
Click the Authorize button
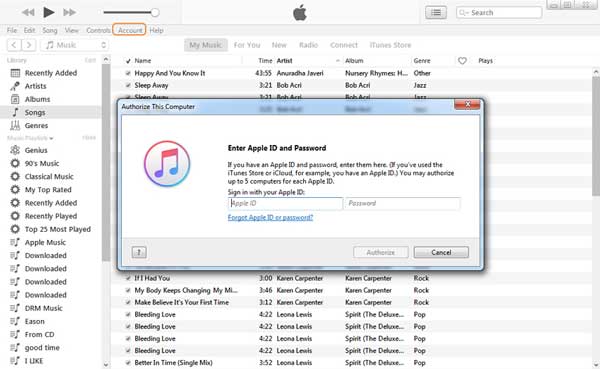381,252
